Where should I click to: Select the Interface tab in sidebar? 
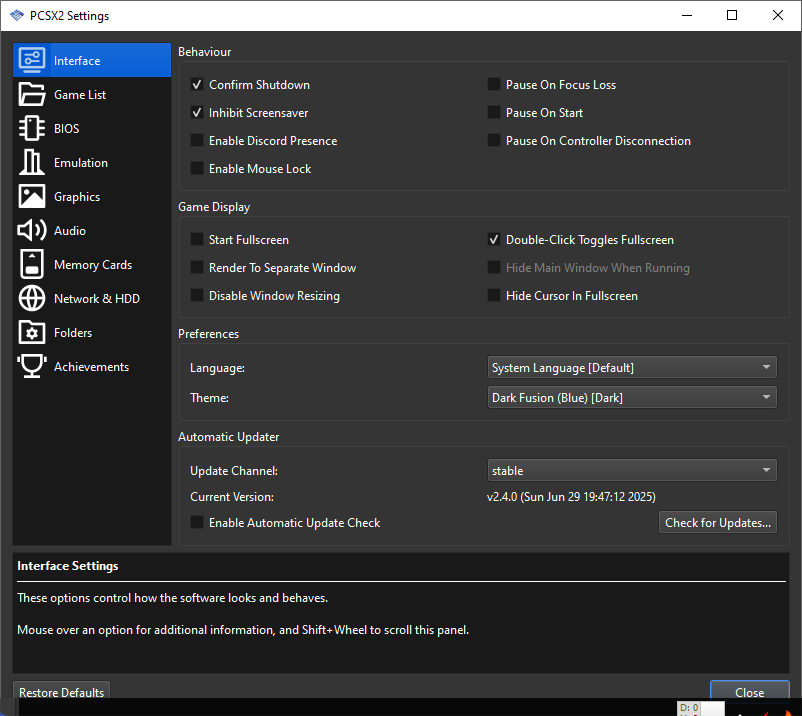[x=91, y=61]
